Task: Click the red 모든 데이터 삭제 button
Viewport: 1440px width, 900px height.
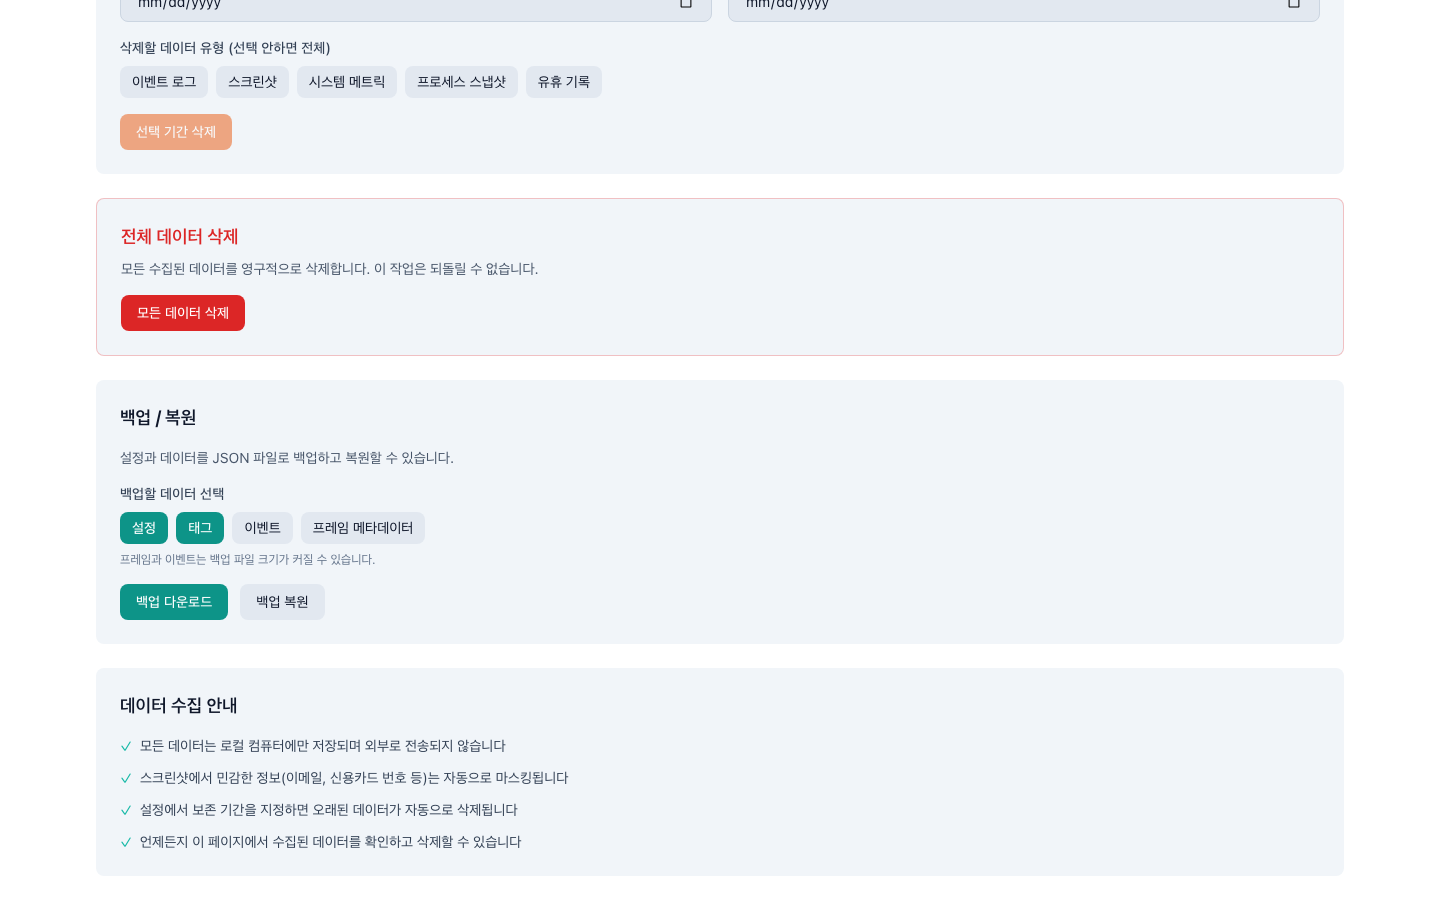Action: (183, 313)
